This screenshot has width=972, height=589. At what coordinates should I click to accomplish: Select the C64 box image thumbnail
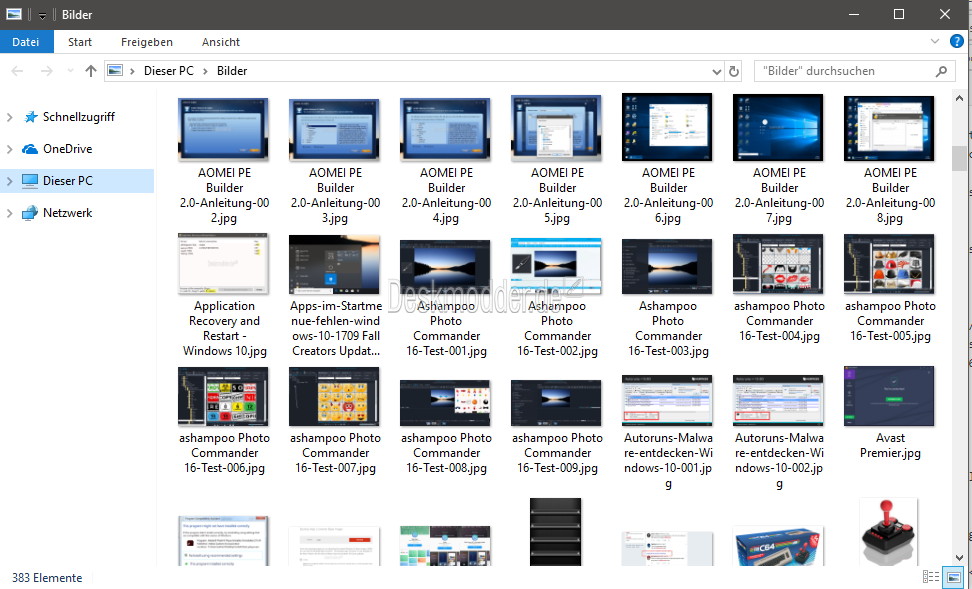778,546
